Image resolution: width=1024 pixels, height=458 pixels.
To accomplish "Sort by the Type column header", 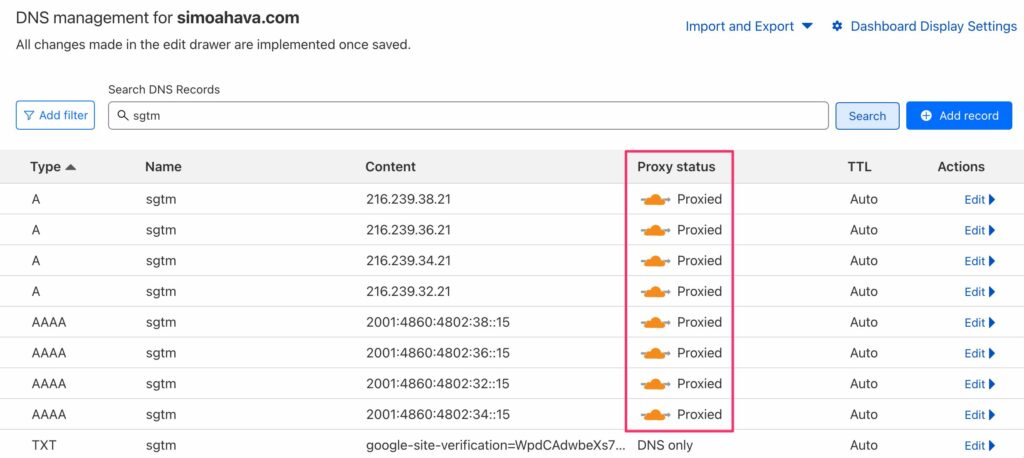I will tap(53, 167).
